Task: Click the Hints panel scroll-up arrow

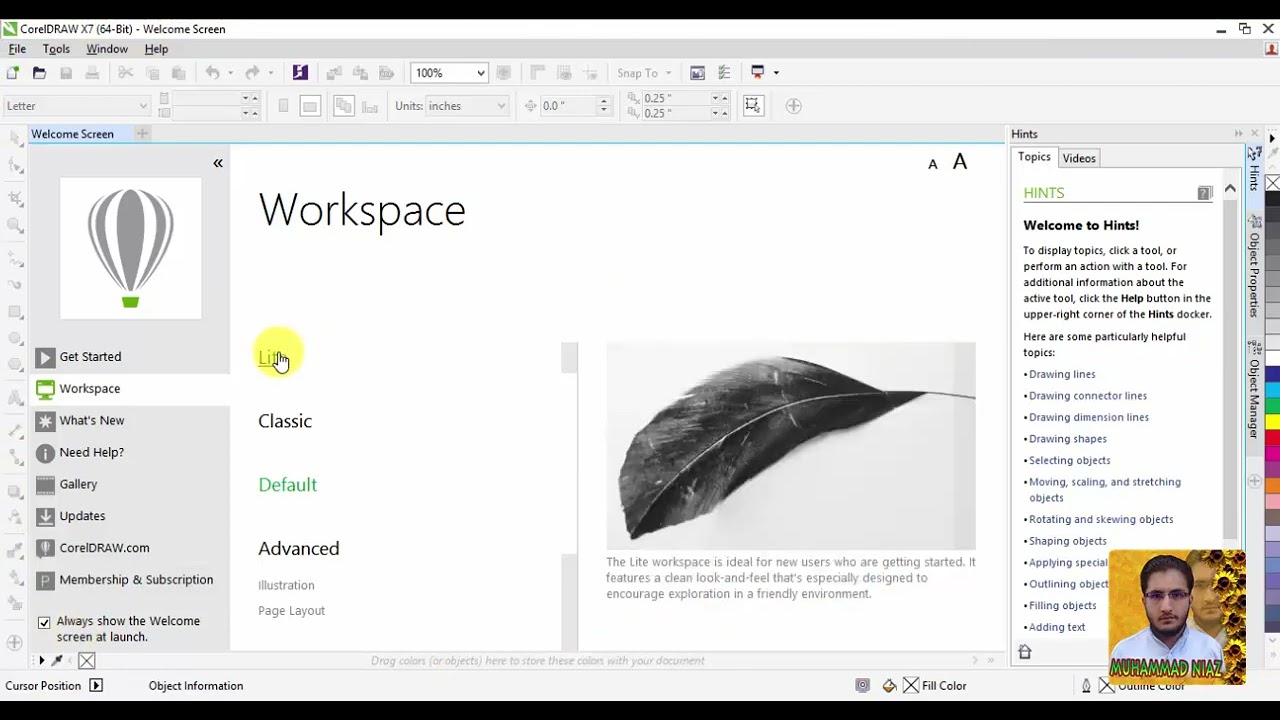Action: (1230, 188)
